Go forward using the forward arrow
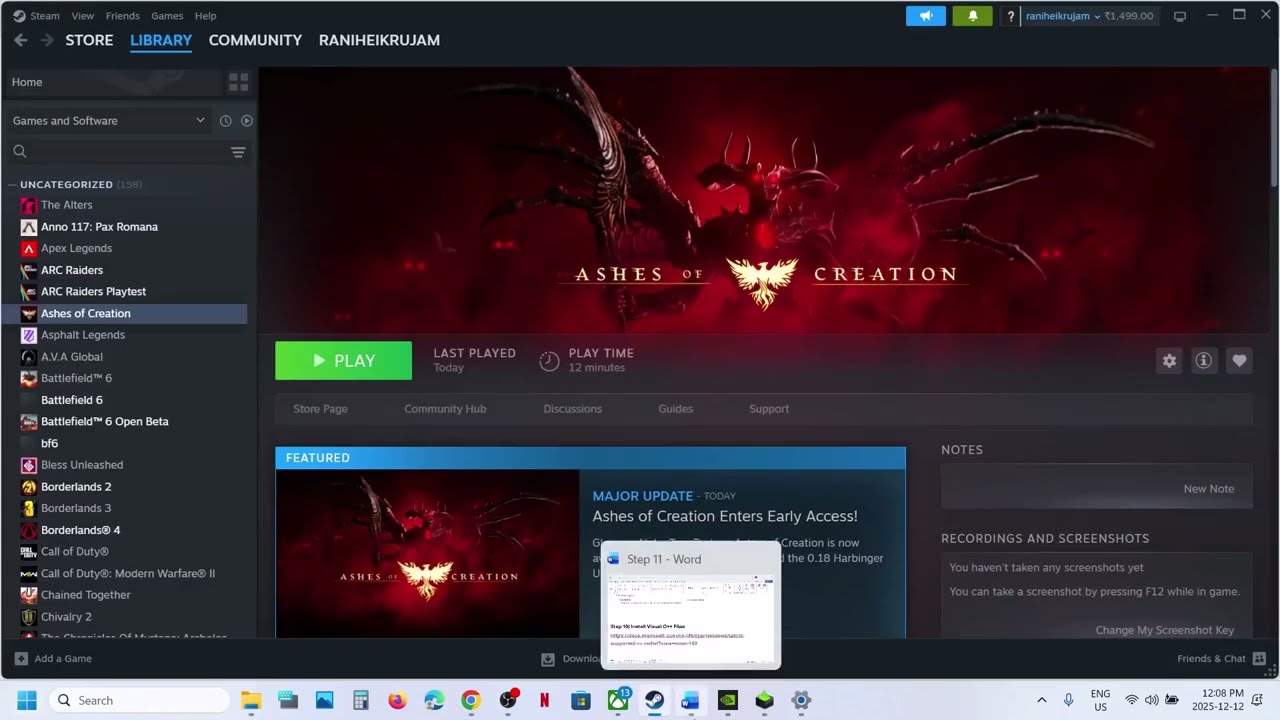The image size is (1280, 720). pyautogui.click(x=46, y=40)
